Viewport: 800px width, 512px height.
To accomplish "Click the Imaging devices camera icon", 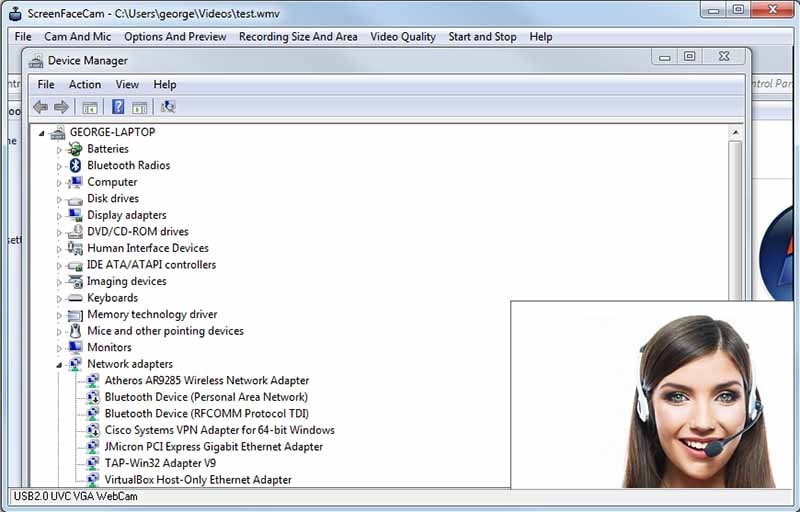I will pos(76,281).
